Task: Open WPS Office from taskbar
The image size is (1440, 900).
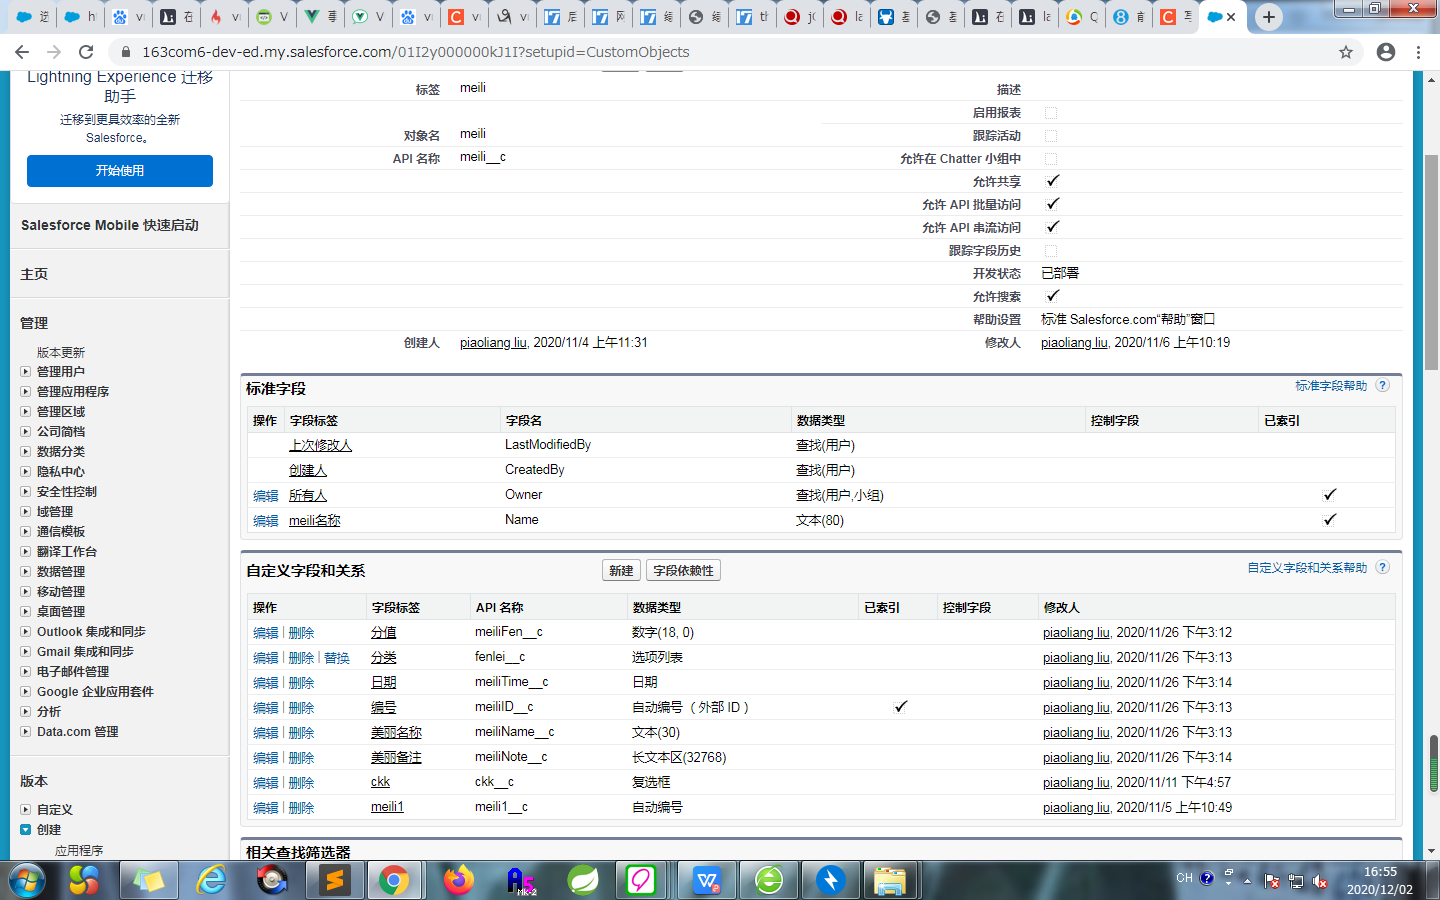Action: coord(707,881)
